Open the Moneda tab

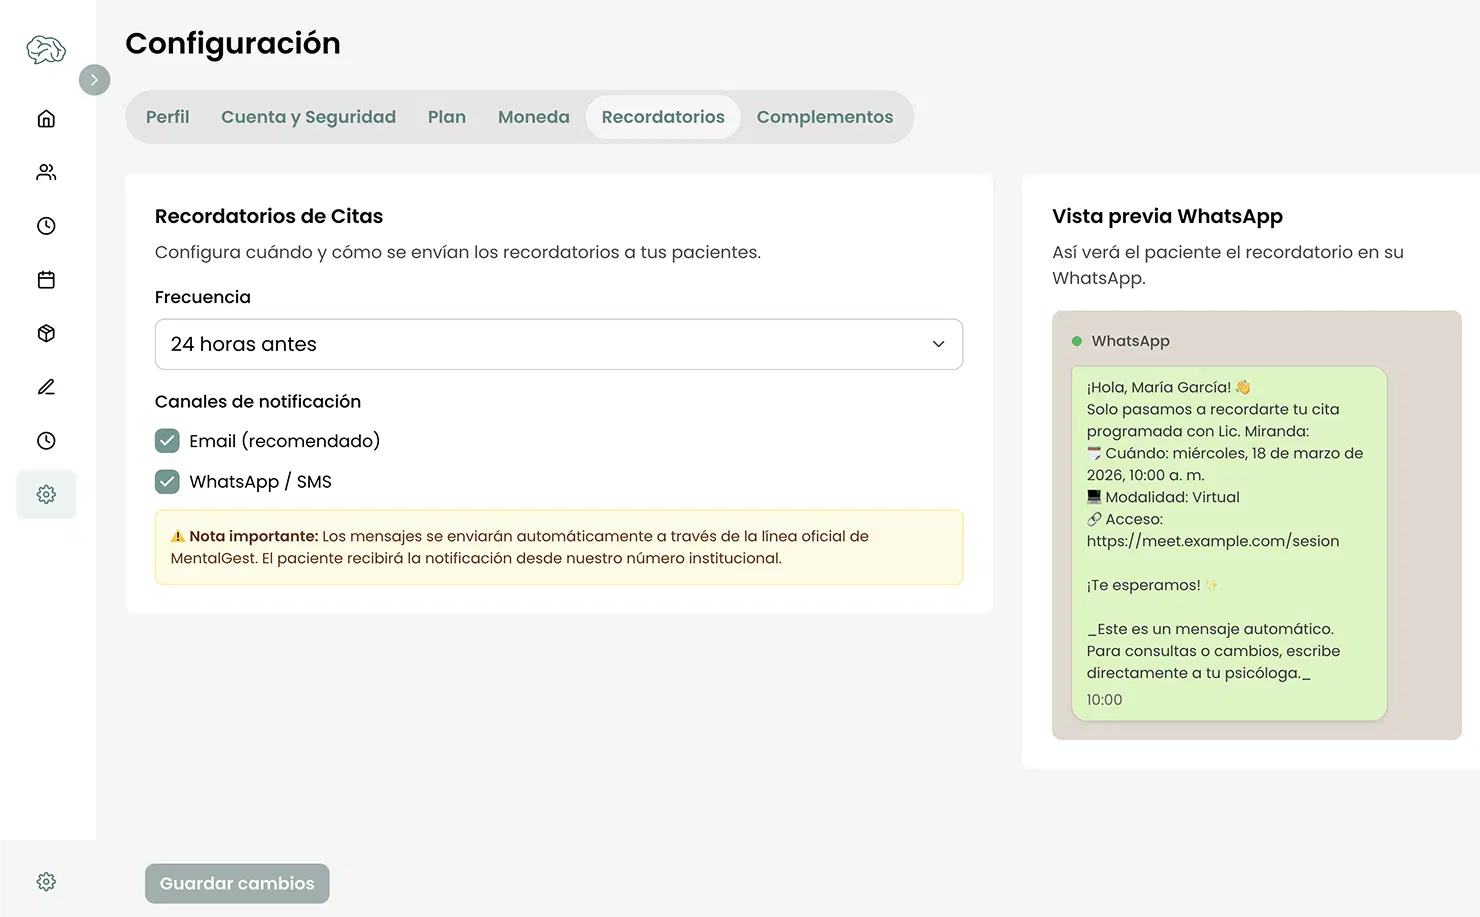point(534,117)
